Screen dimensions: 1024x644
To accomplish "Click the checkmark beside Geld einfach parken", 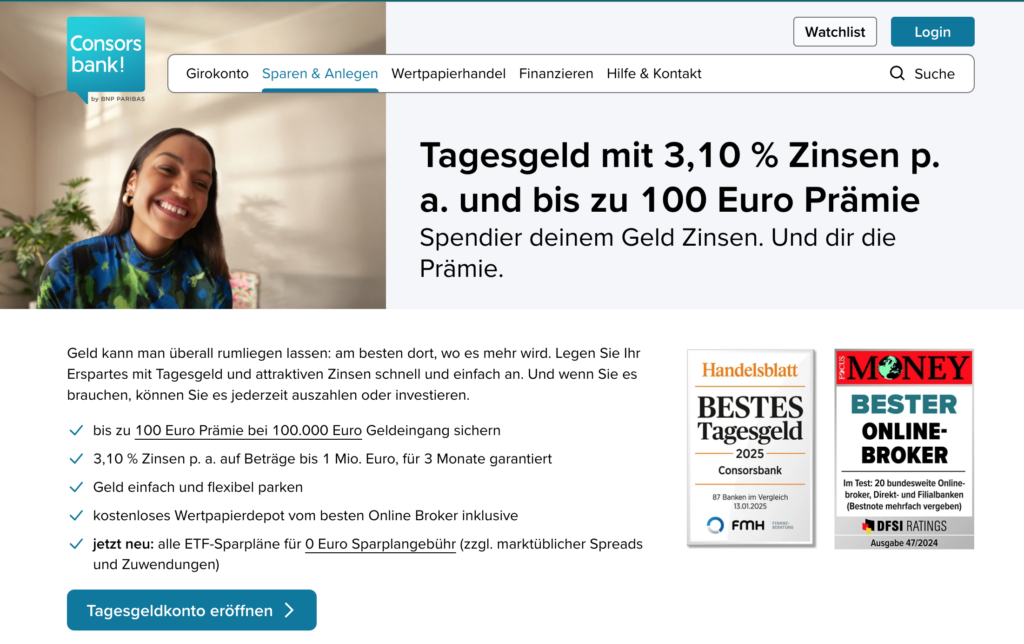I will click(x=75, y=487).
